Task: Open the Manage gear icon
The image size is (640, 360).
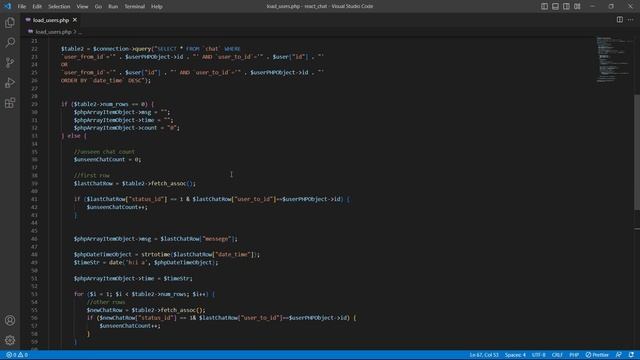Action: (10, 340)
